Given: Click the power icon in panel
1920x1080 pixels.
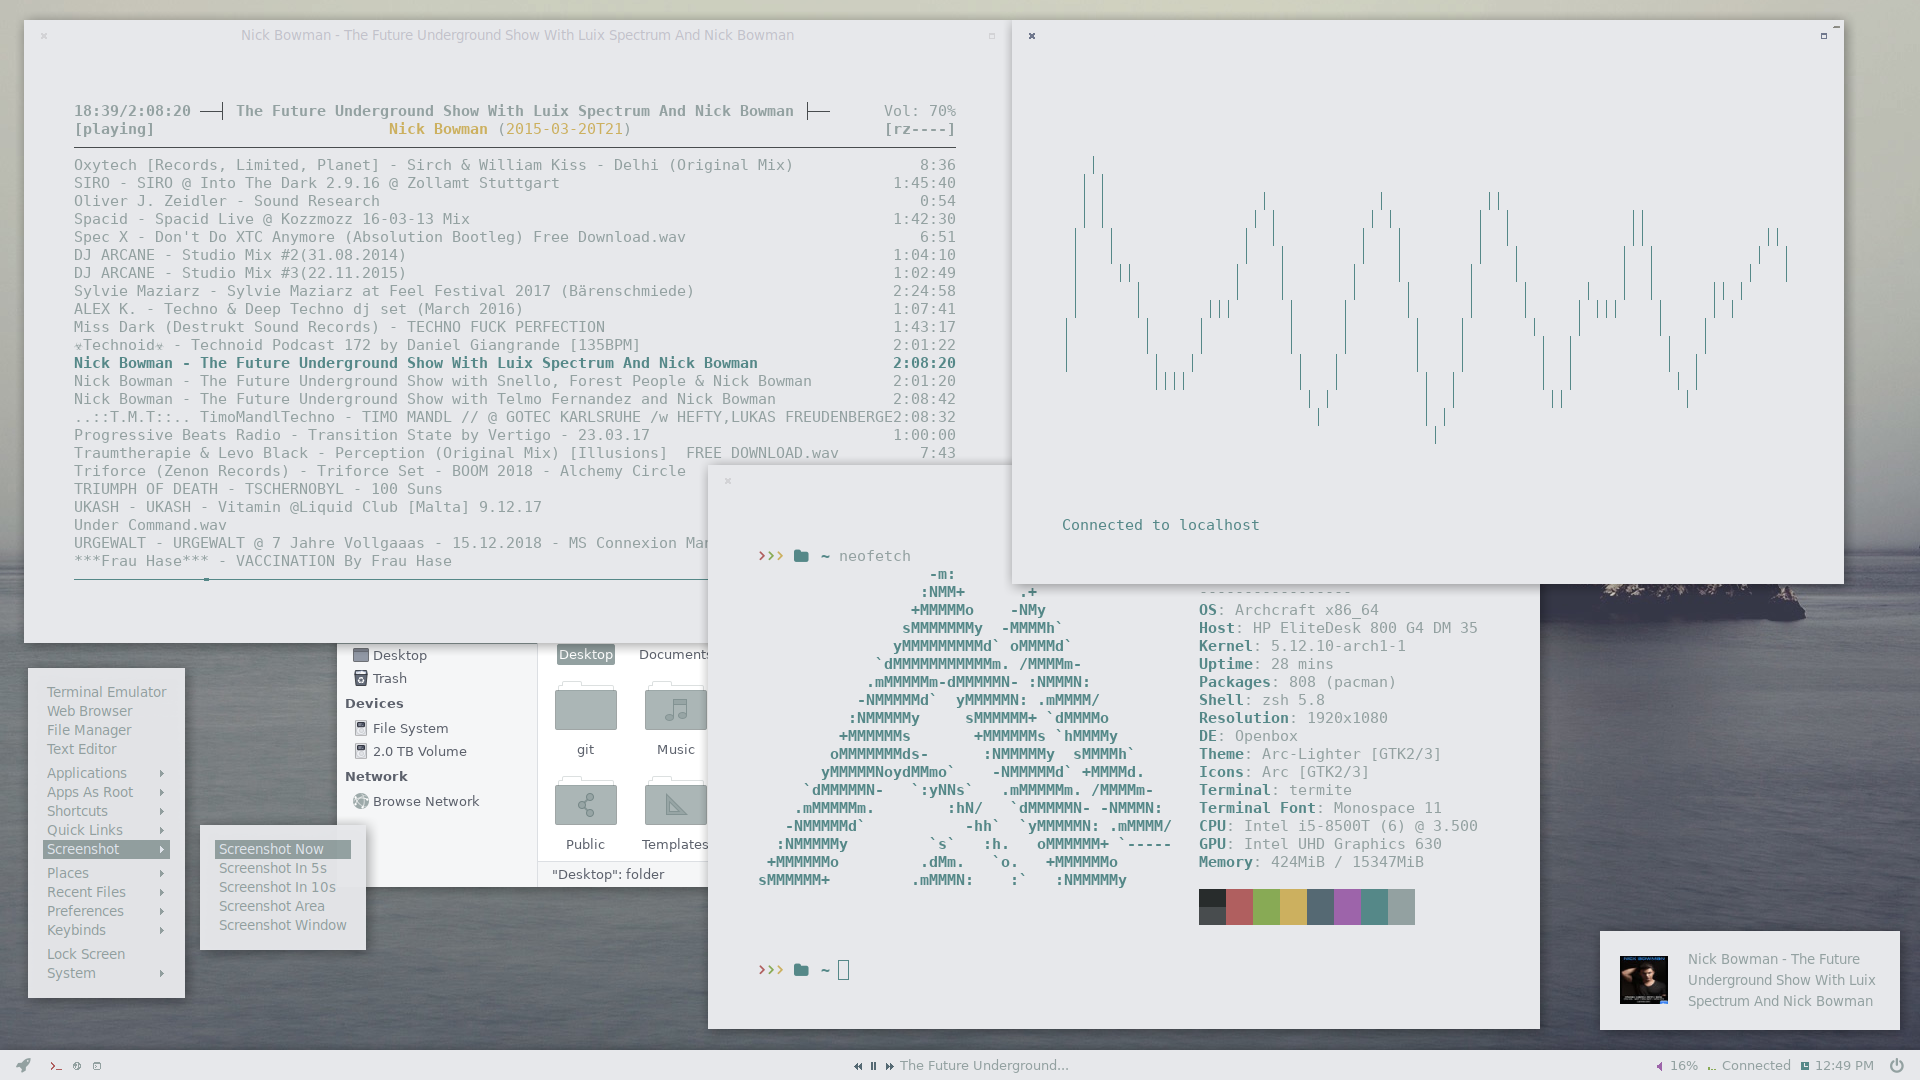Looking at the screenshot, I should [x=1896, y=1065].
